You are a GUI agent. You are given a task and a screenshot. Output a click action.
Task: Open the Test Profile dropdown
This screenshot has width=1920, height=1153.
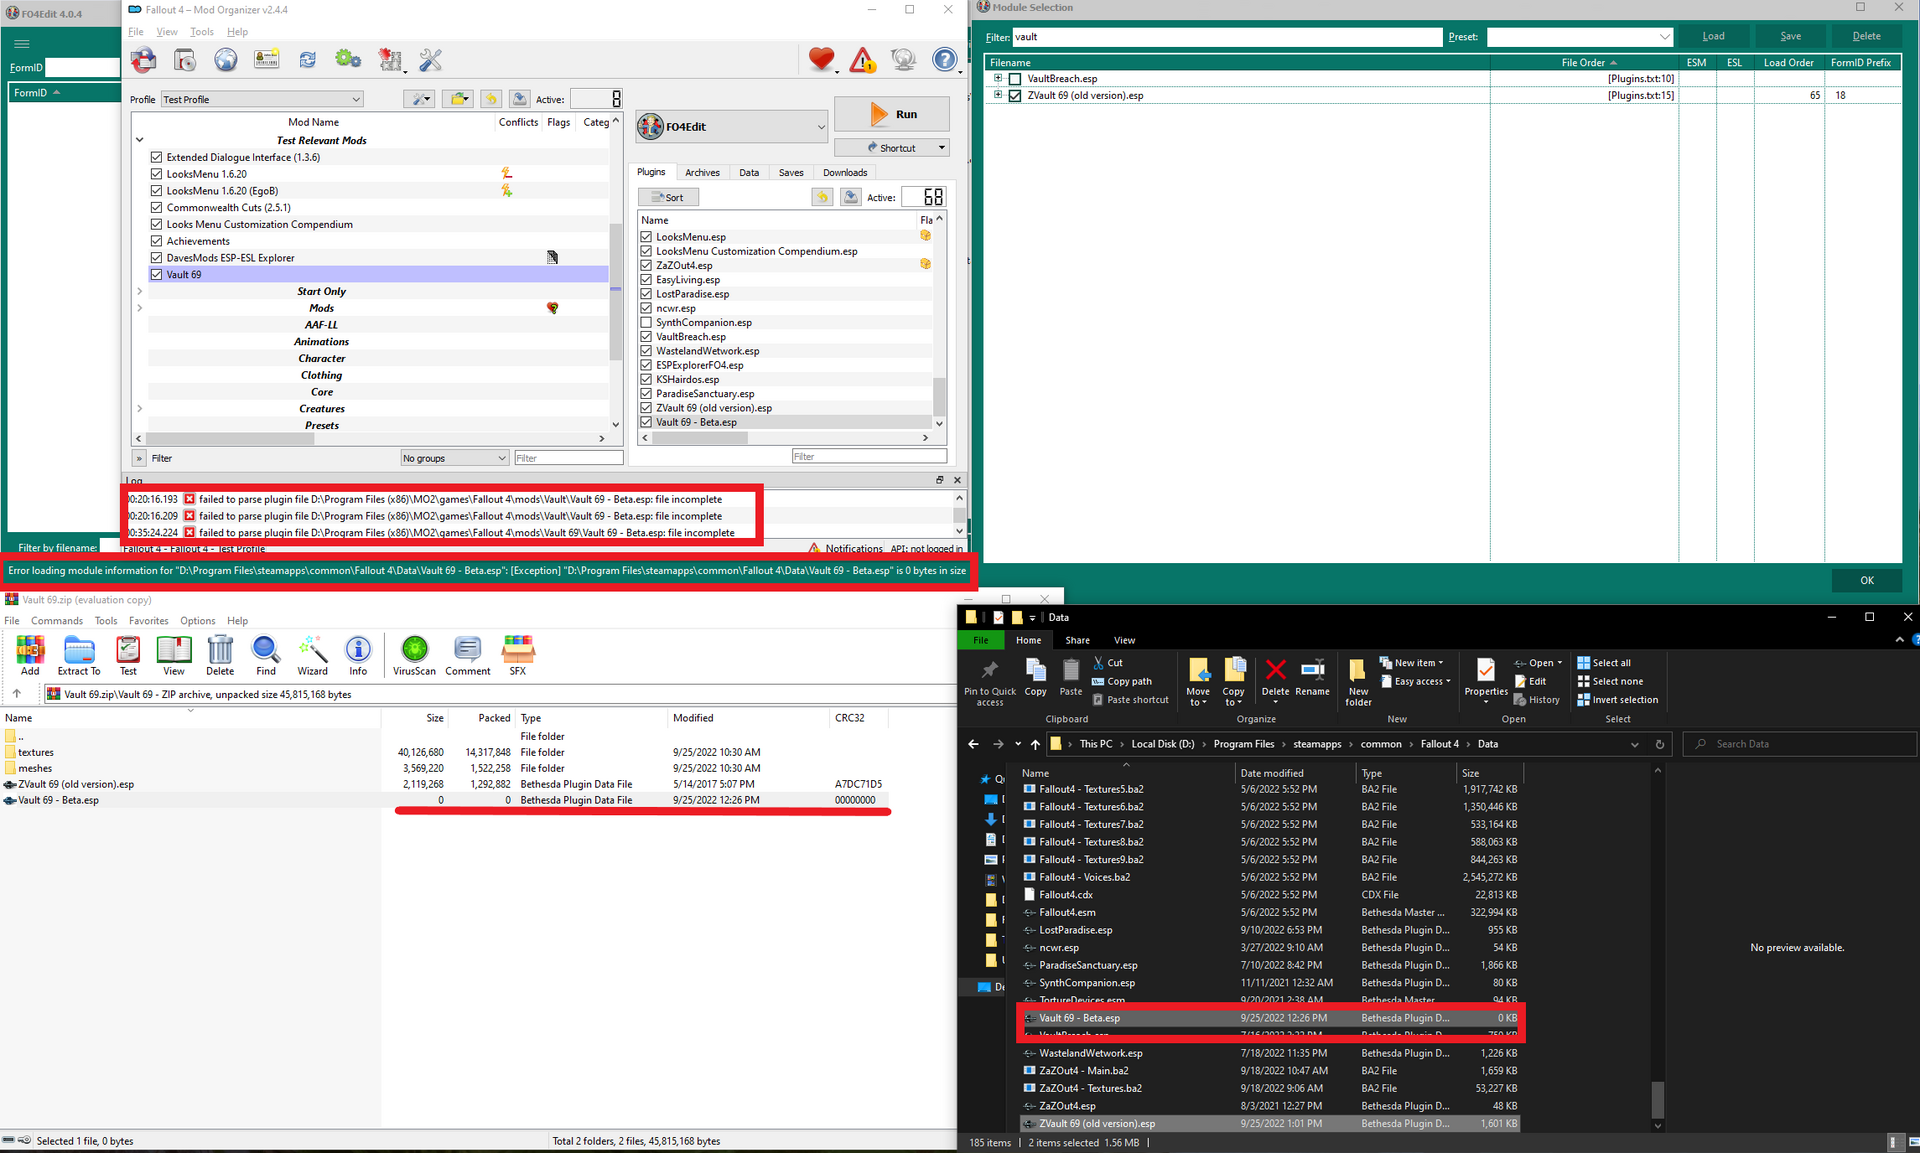pyautogui.click(x=262, y=99)
